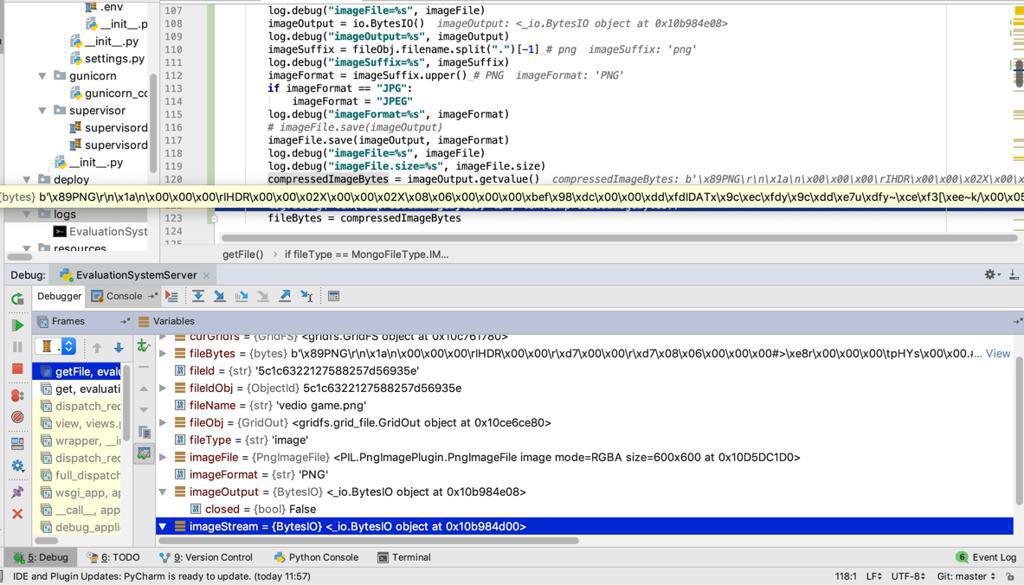Click the Variables panel horizontal scrollbar

pyautogui.click(x=368, y=540)
